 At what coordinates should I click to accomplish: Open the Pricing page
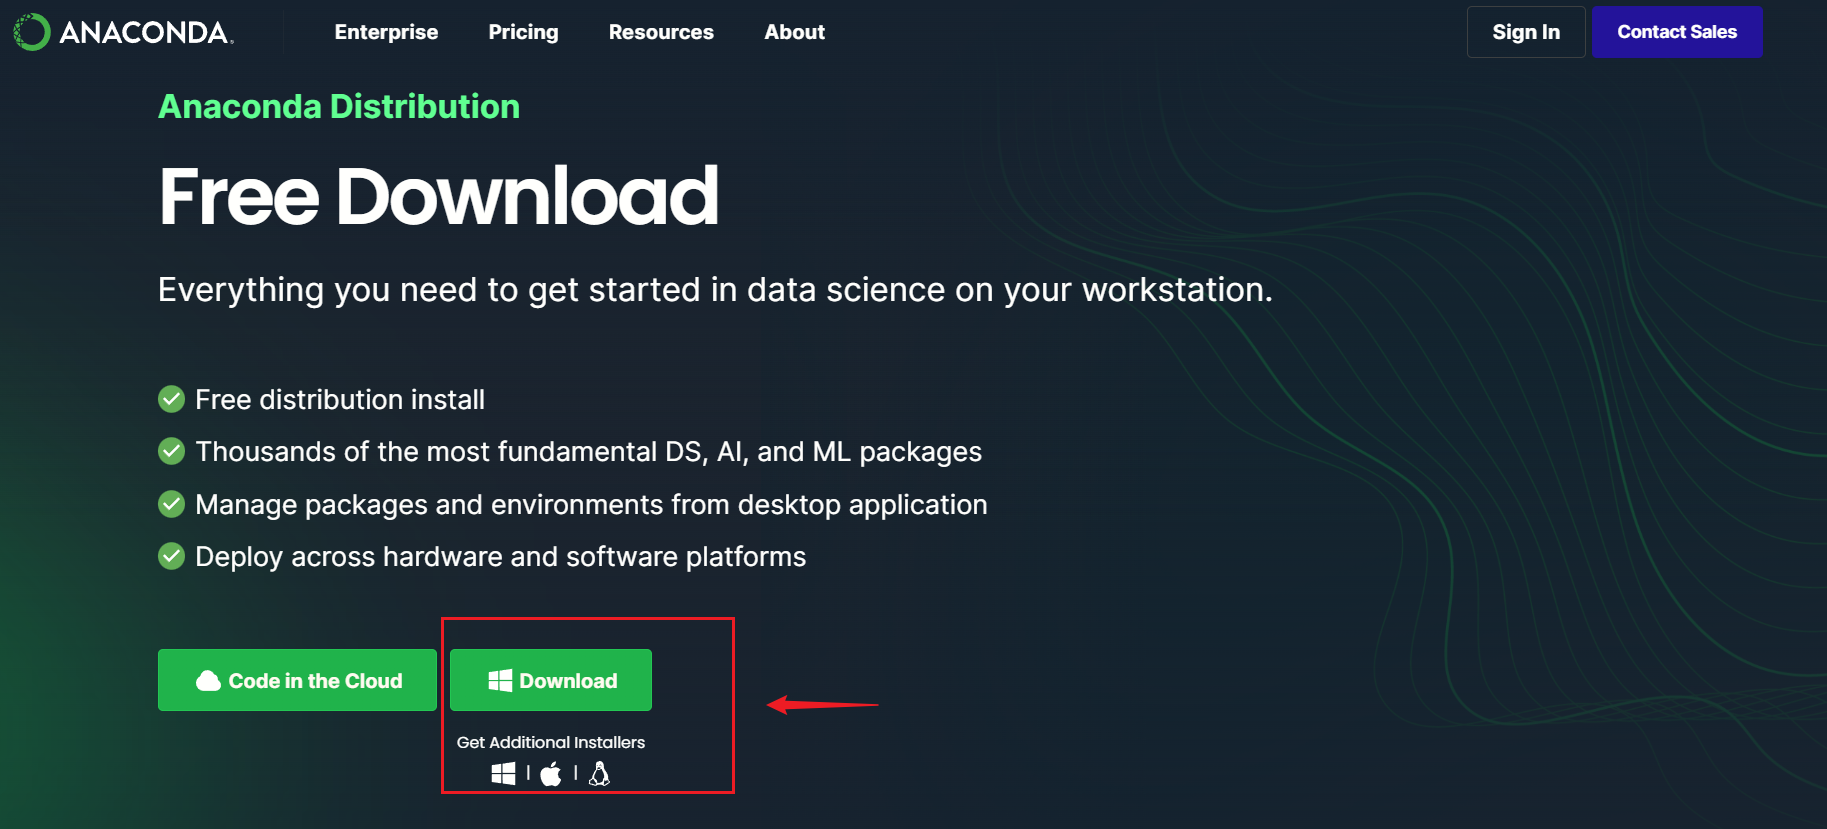[x=523, y=32]
